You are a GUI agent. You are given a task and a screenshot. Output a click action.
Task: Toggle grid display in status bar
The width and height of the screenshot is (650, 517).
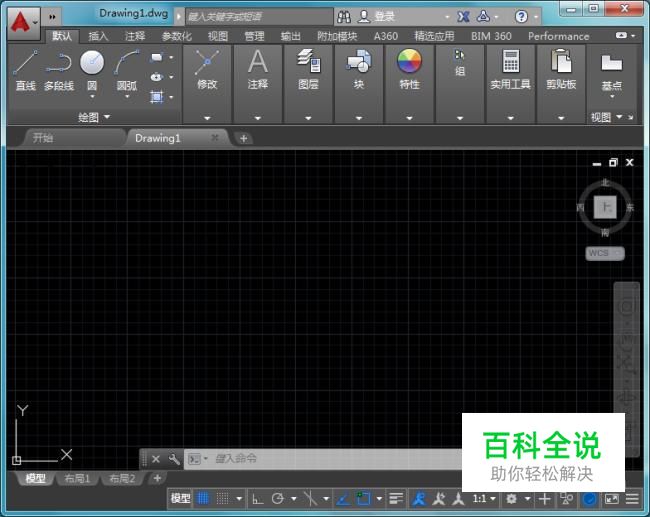click(203, 498)
